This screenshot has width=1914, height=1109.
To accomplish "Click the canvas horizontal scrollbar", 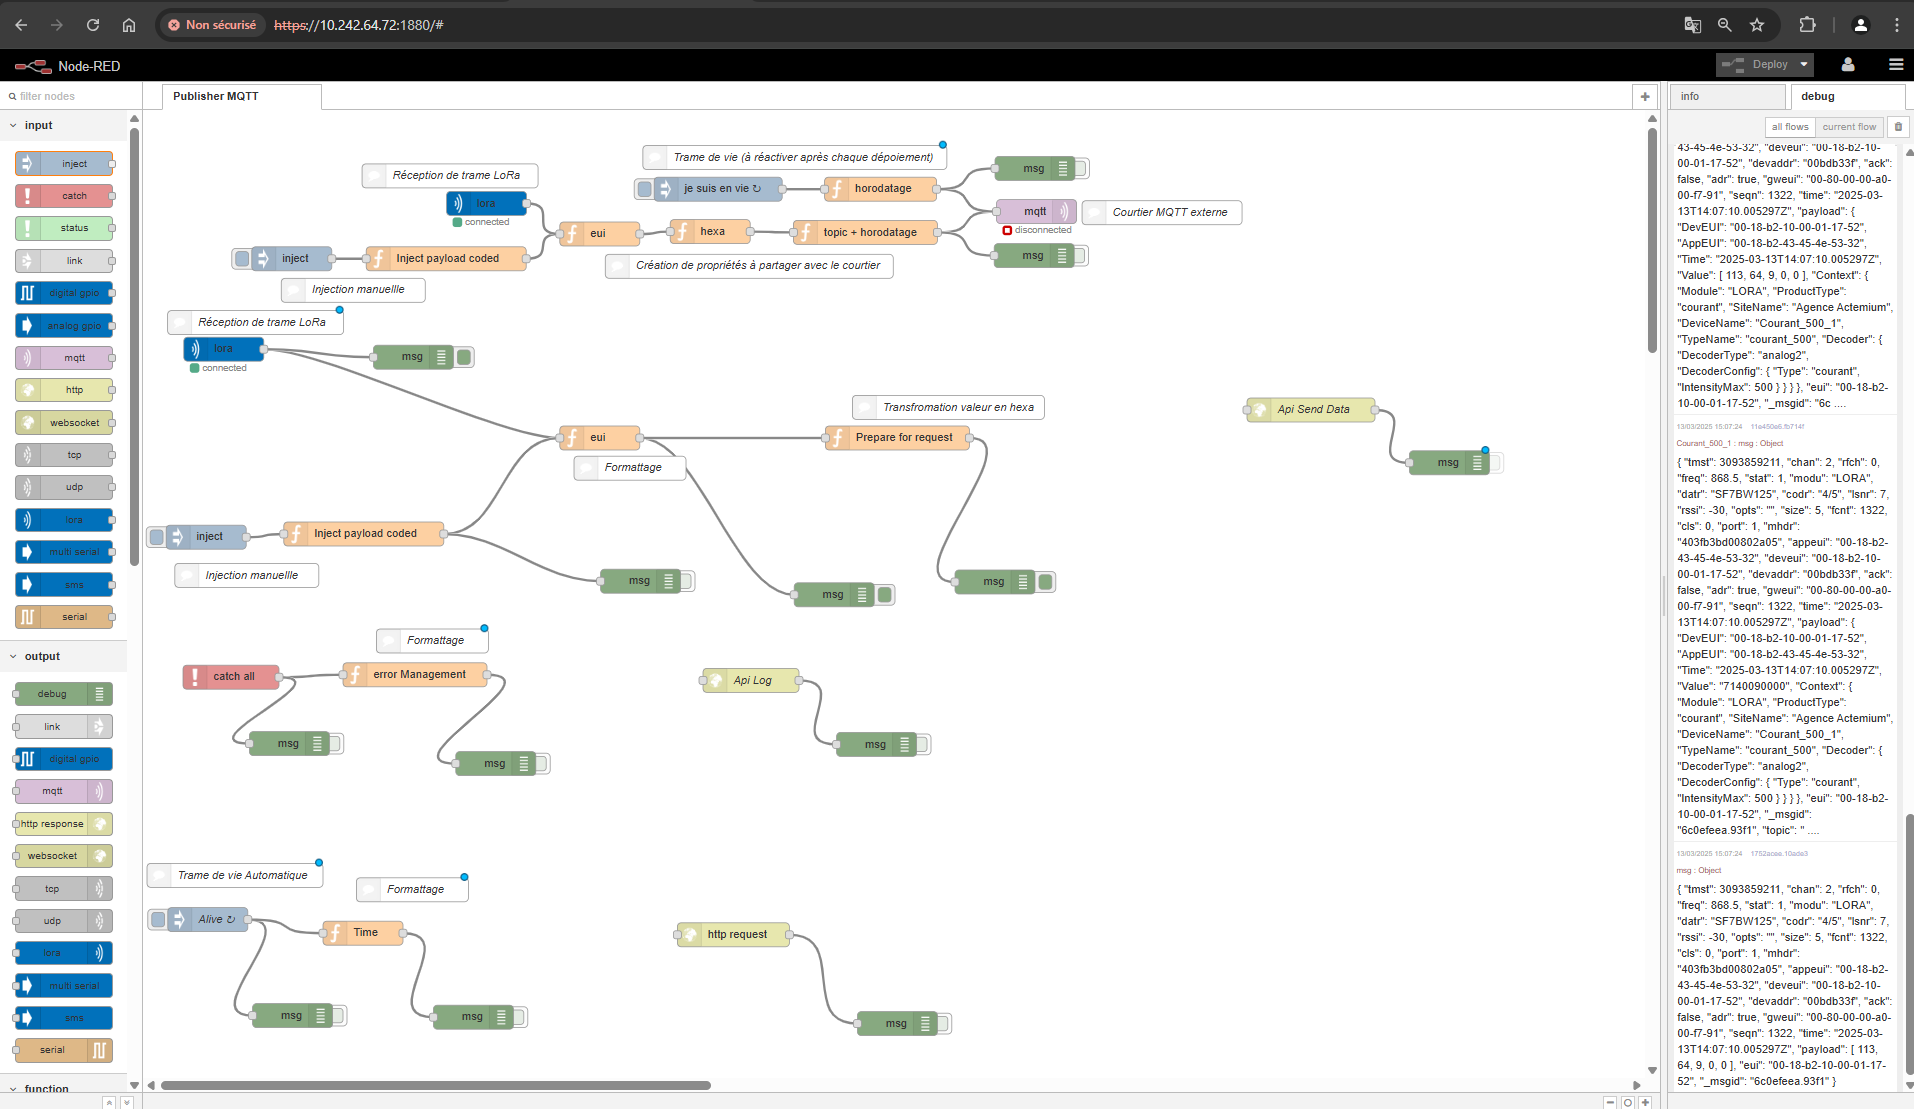I will [x=435, y=1085].
